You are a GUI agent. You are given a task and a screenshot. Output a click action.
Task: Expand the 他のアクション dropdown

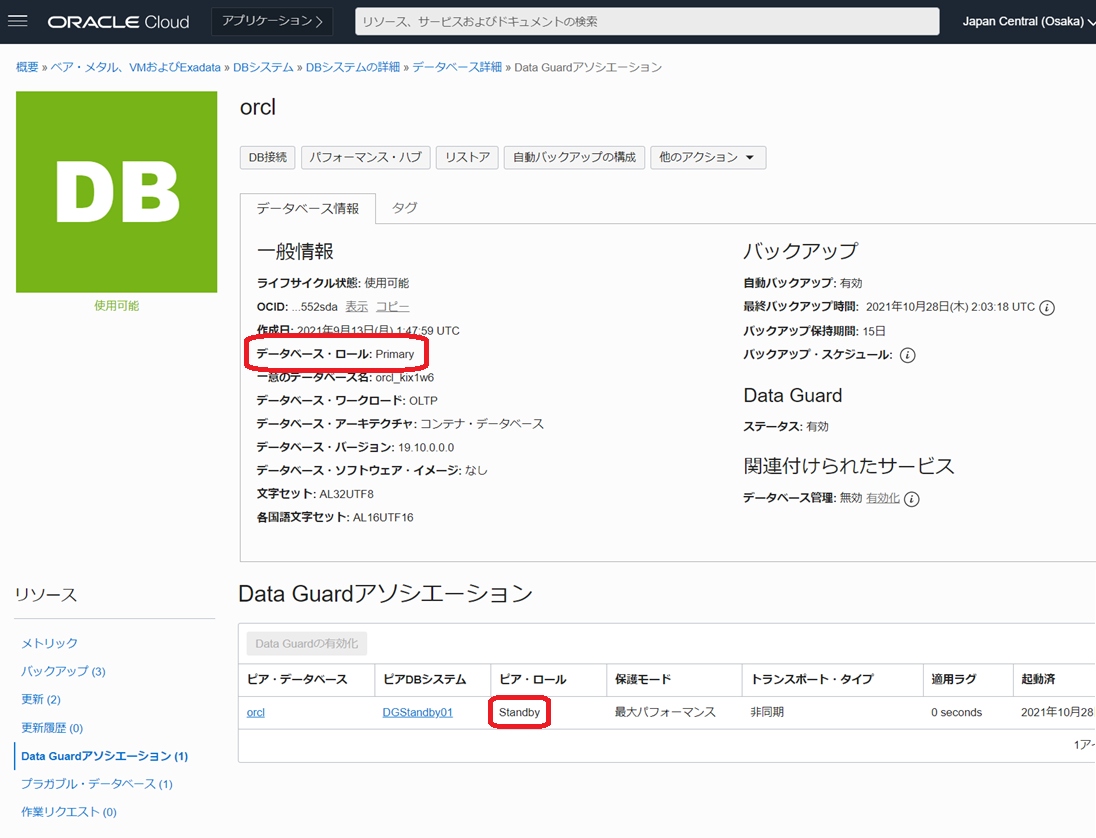pos(707,157)
